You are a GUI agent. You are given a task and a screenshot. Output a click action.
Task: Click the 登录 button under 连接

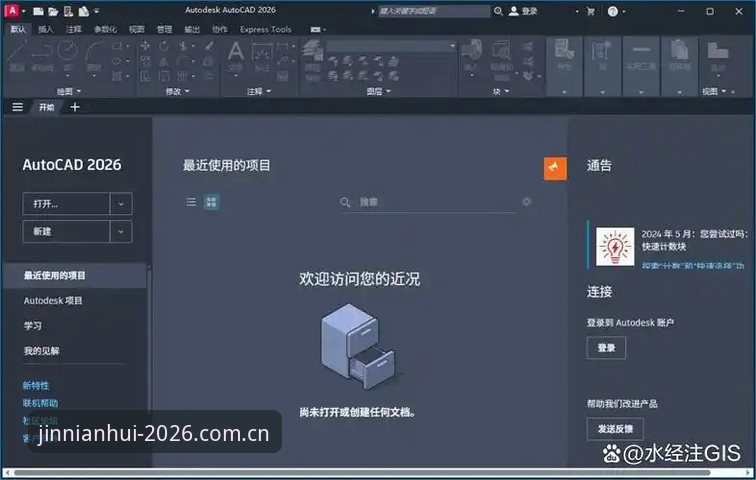(606, 348)
